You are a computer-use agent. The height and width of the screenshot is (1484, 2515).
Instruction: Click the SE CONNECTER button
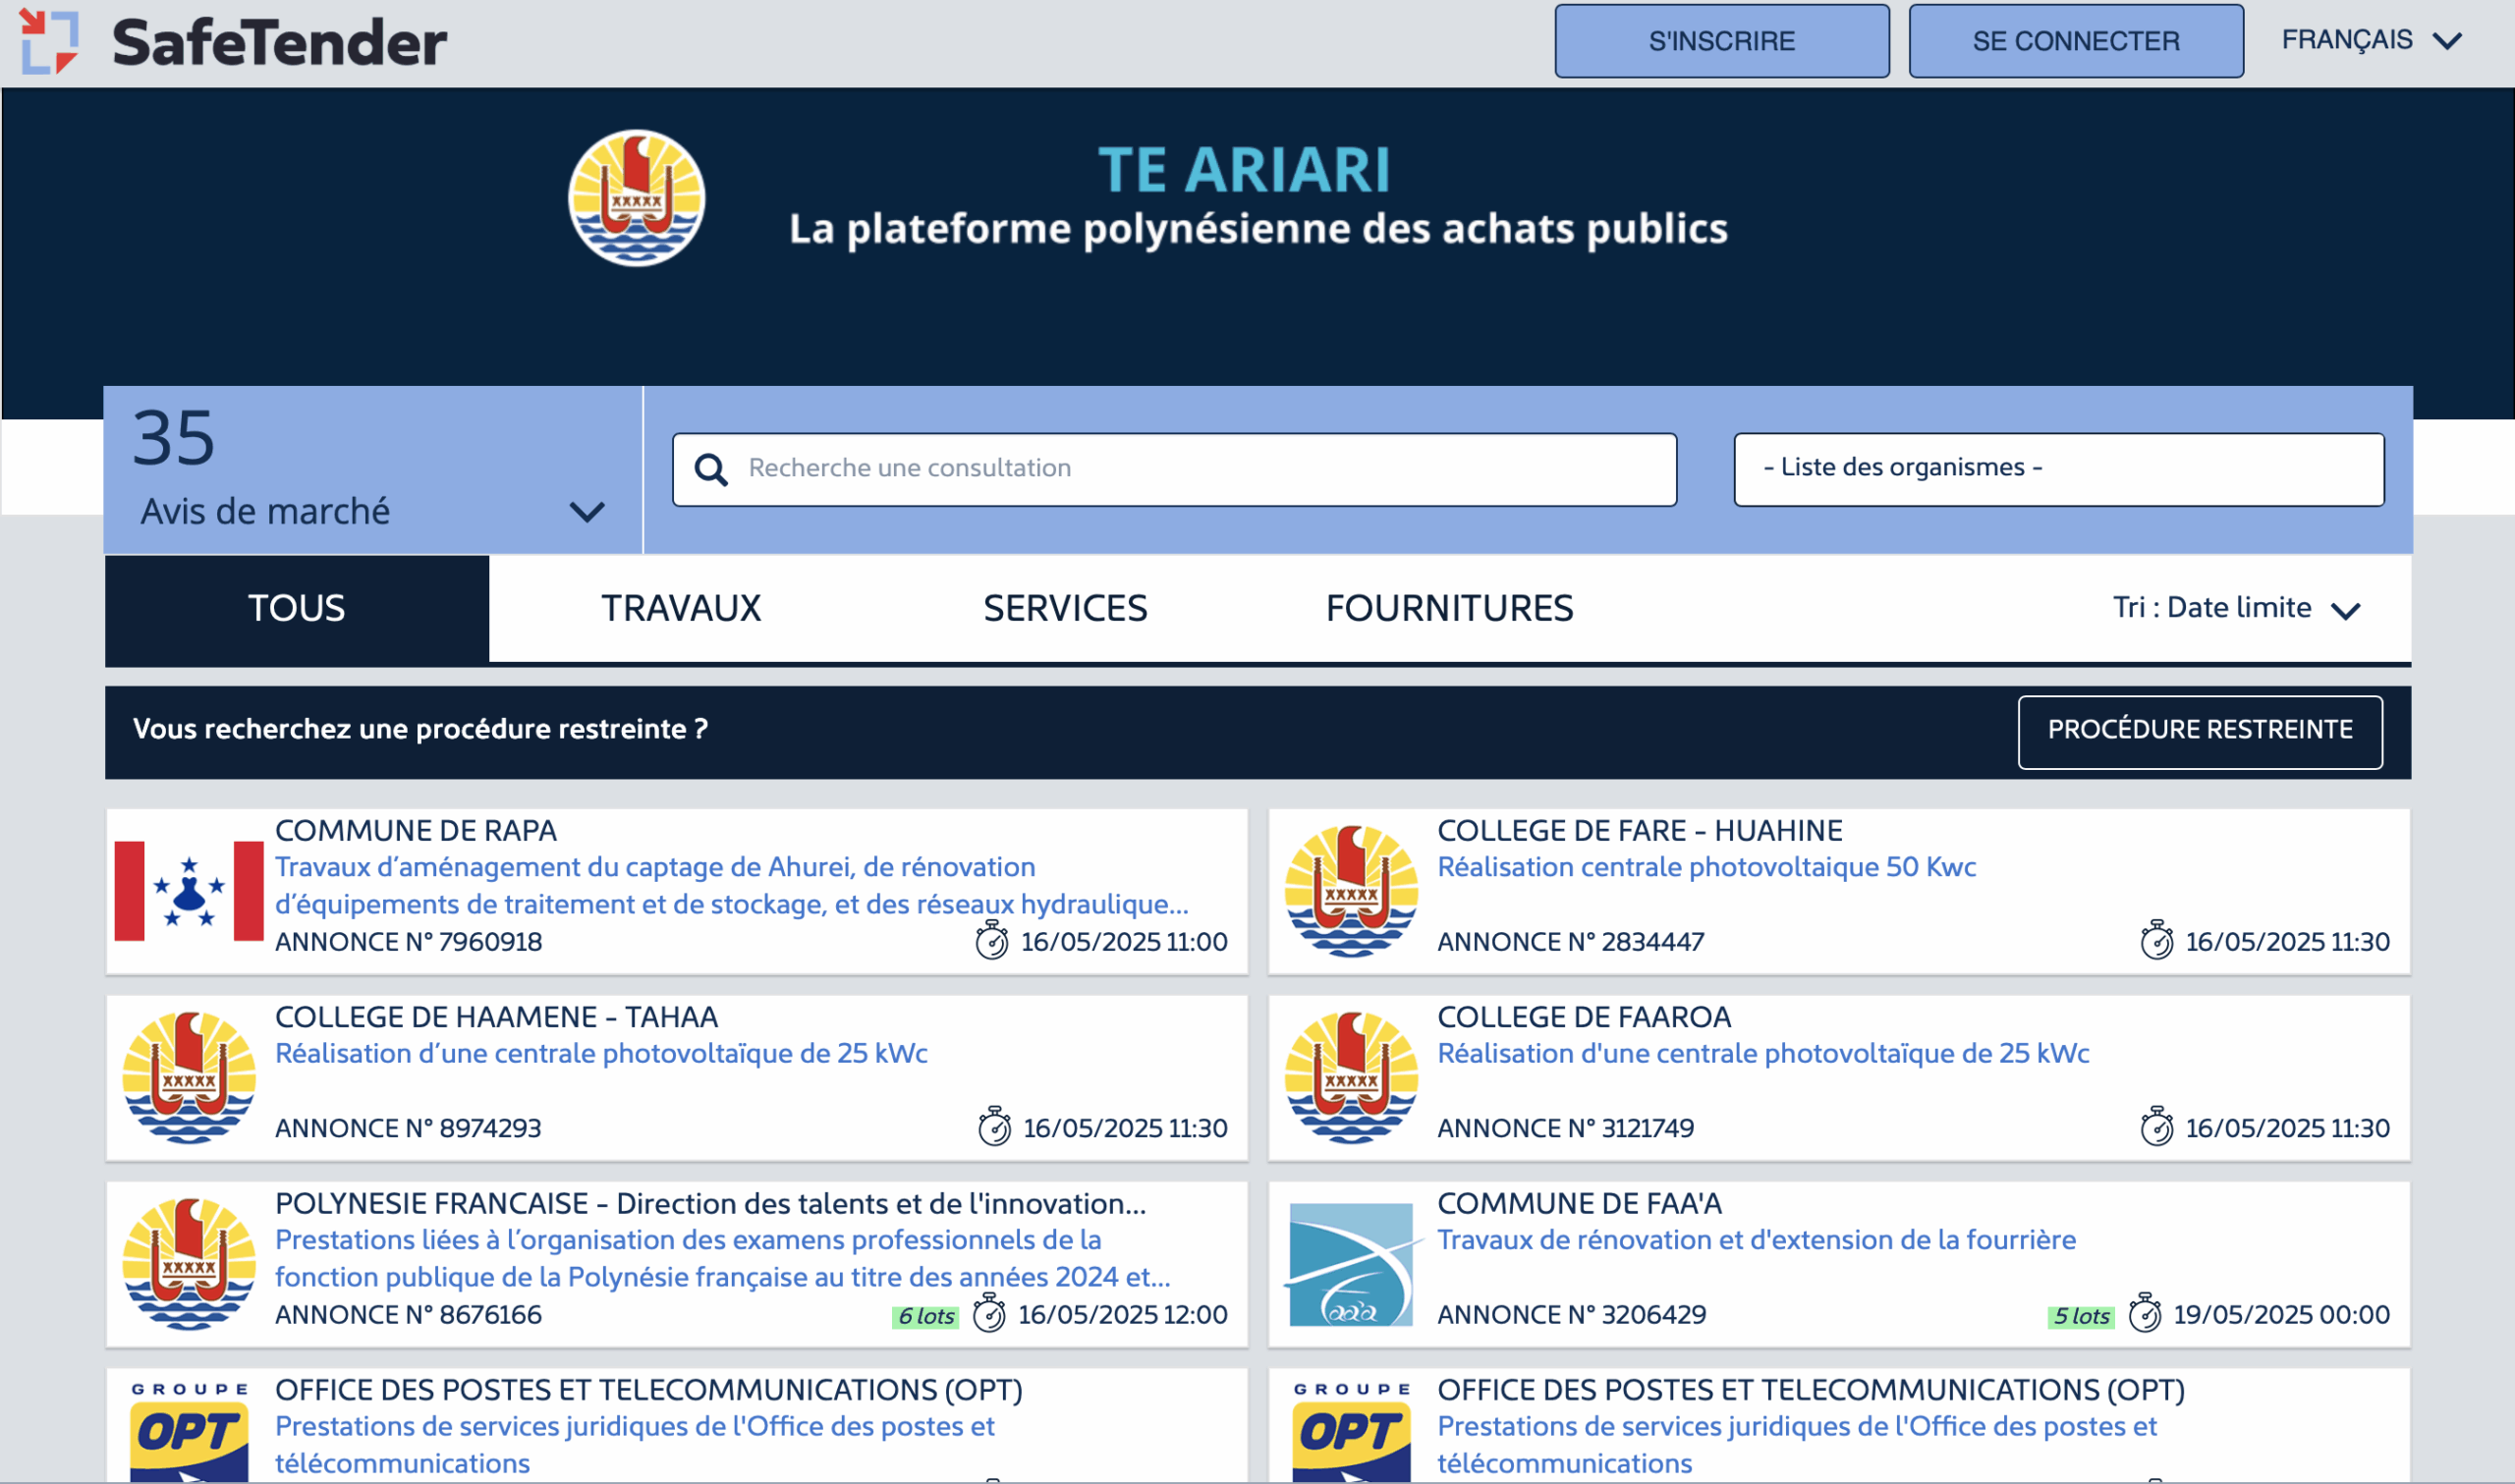coord(2075,41)
